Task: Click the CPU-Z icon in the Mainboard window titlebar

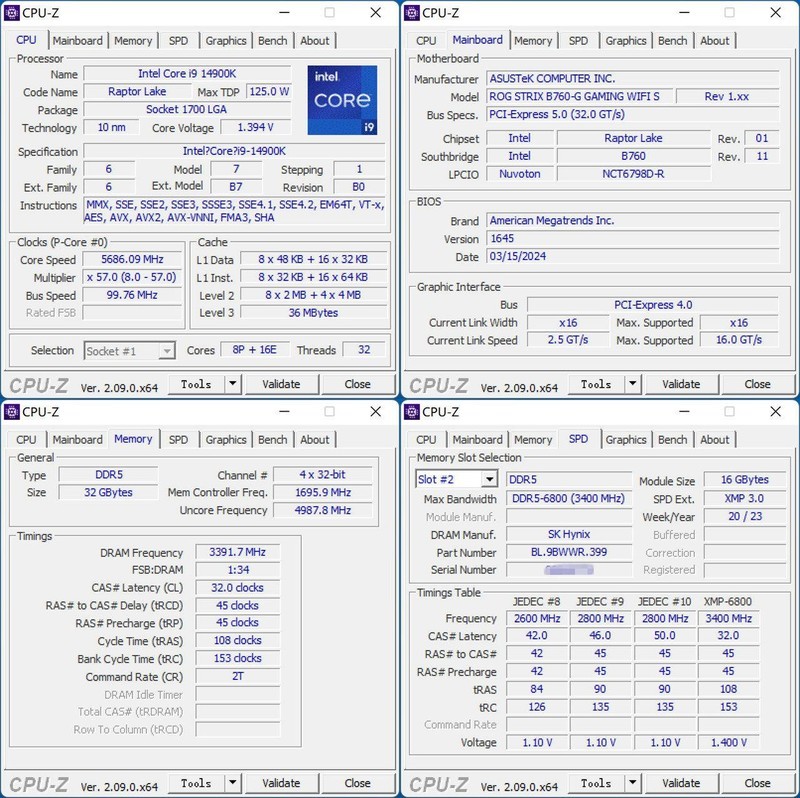Action: click(412, 13)
